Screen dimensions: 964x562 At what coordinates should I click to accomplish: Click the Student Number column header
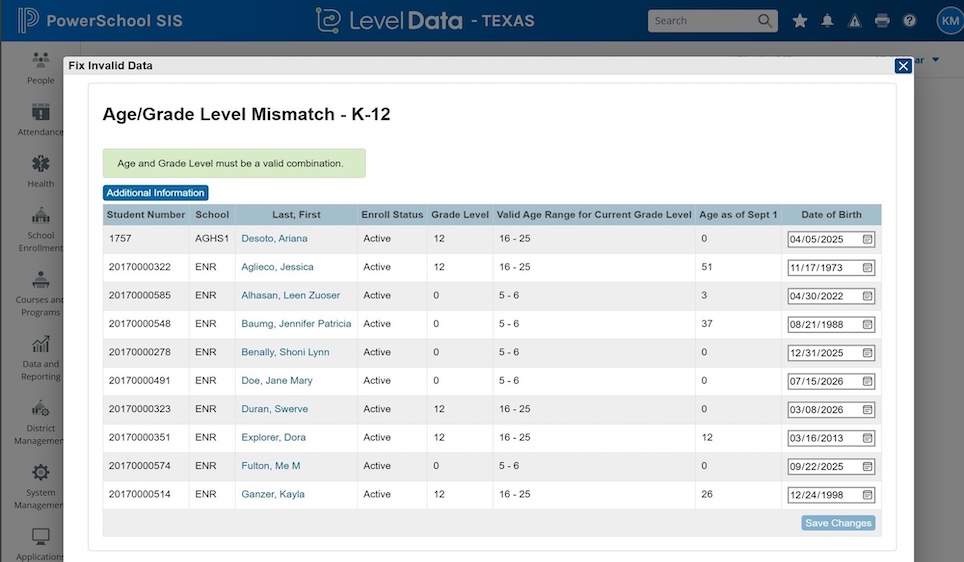tap(146, 215)
